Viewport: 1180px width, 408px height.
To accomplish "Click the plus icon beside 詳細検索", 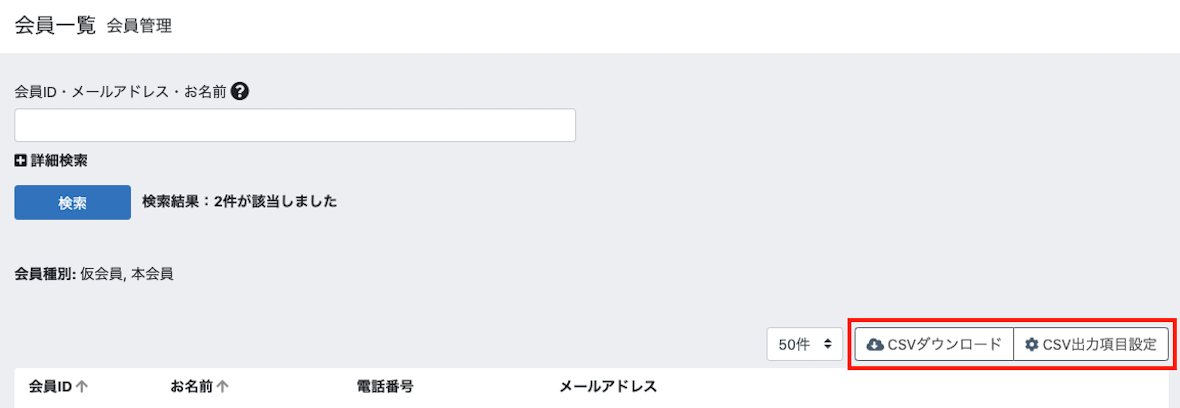I will (x=20, y=160).
